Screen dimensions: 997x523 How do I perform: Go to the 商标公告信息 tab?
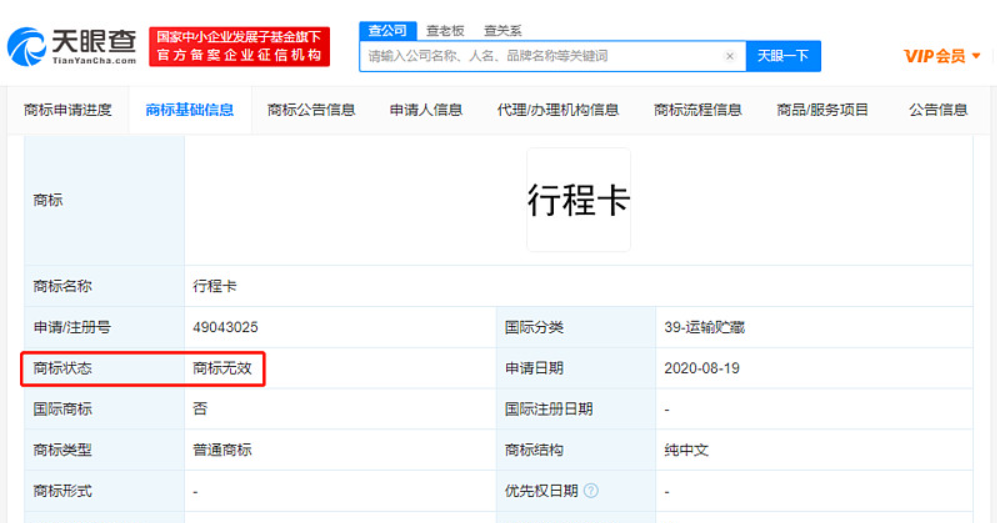(311, 110)
